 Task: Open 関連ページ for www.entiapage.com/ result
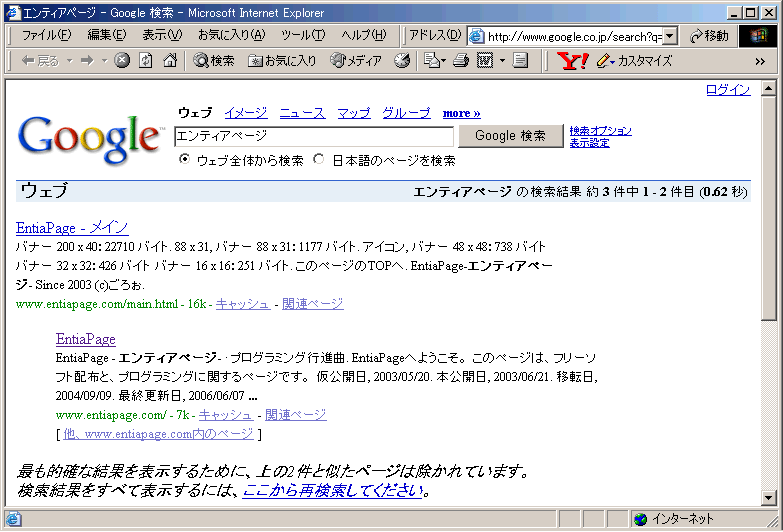pos(296,415)
